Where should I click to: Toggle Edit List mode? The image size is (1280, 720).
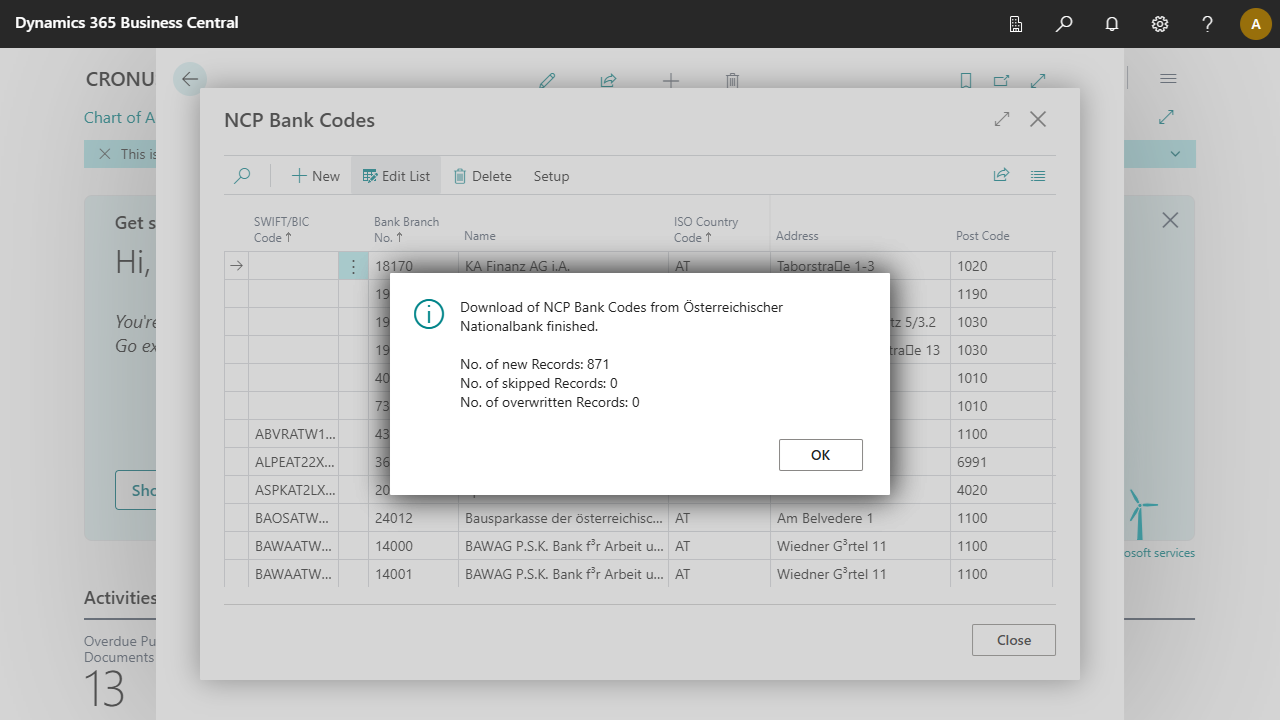(396, 176)
